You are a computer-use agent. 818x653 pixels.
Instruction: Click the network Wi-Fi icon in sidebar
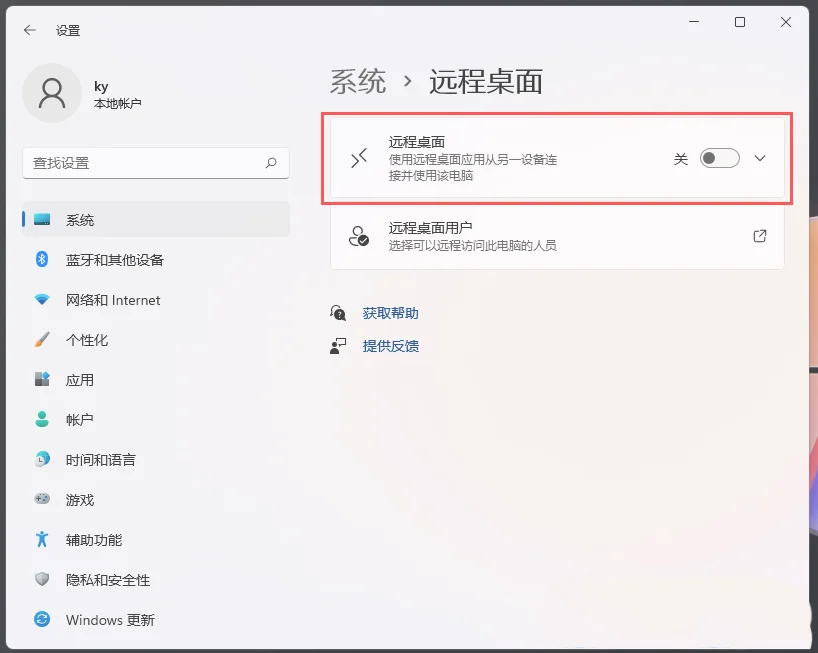[x=42, y=300]
